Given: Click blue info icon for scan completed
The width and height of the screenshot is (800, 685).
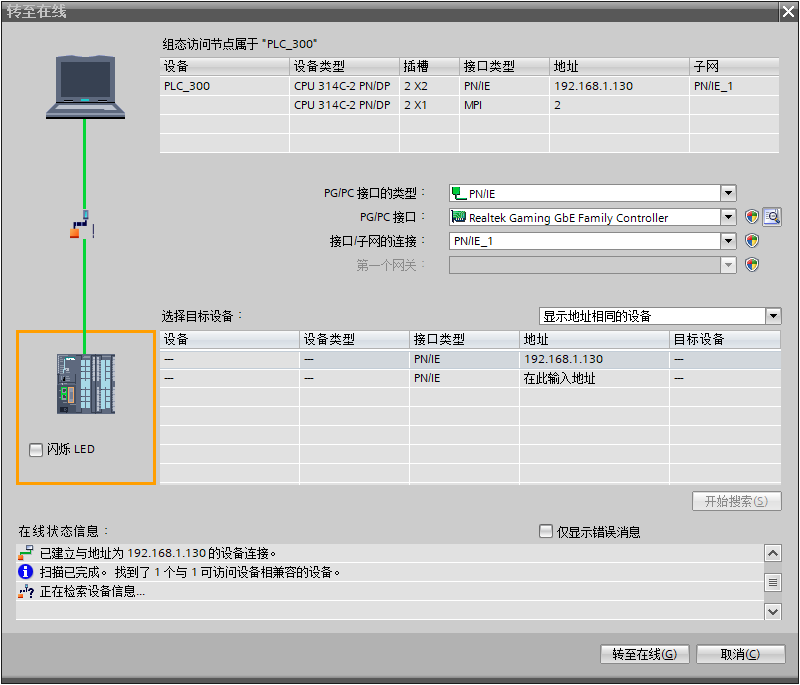Looking at the screenshot, I should pyautogui.click(x=26, y=572).
